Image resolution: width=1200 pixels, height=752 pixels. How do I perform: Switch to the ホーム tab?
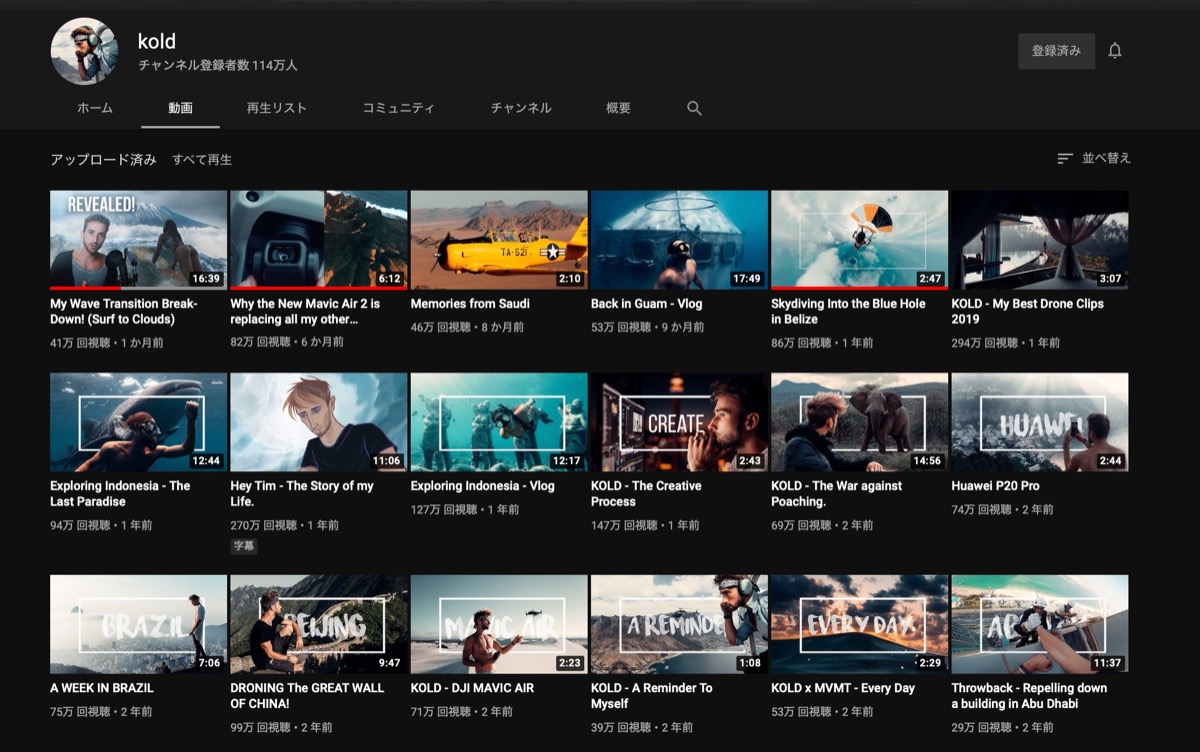click(x=95, y=108)
